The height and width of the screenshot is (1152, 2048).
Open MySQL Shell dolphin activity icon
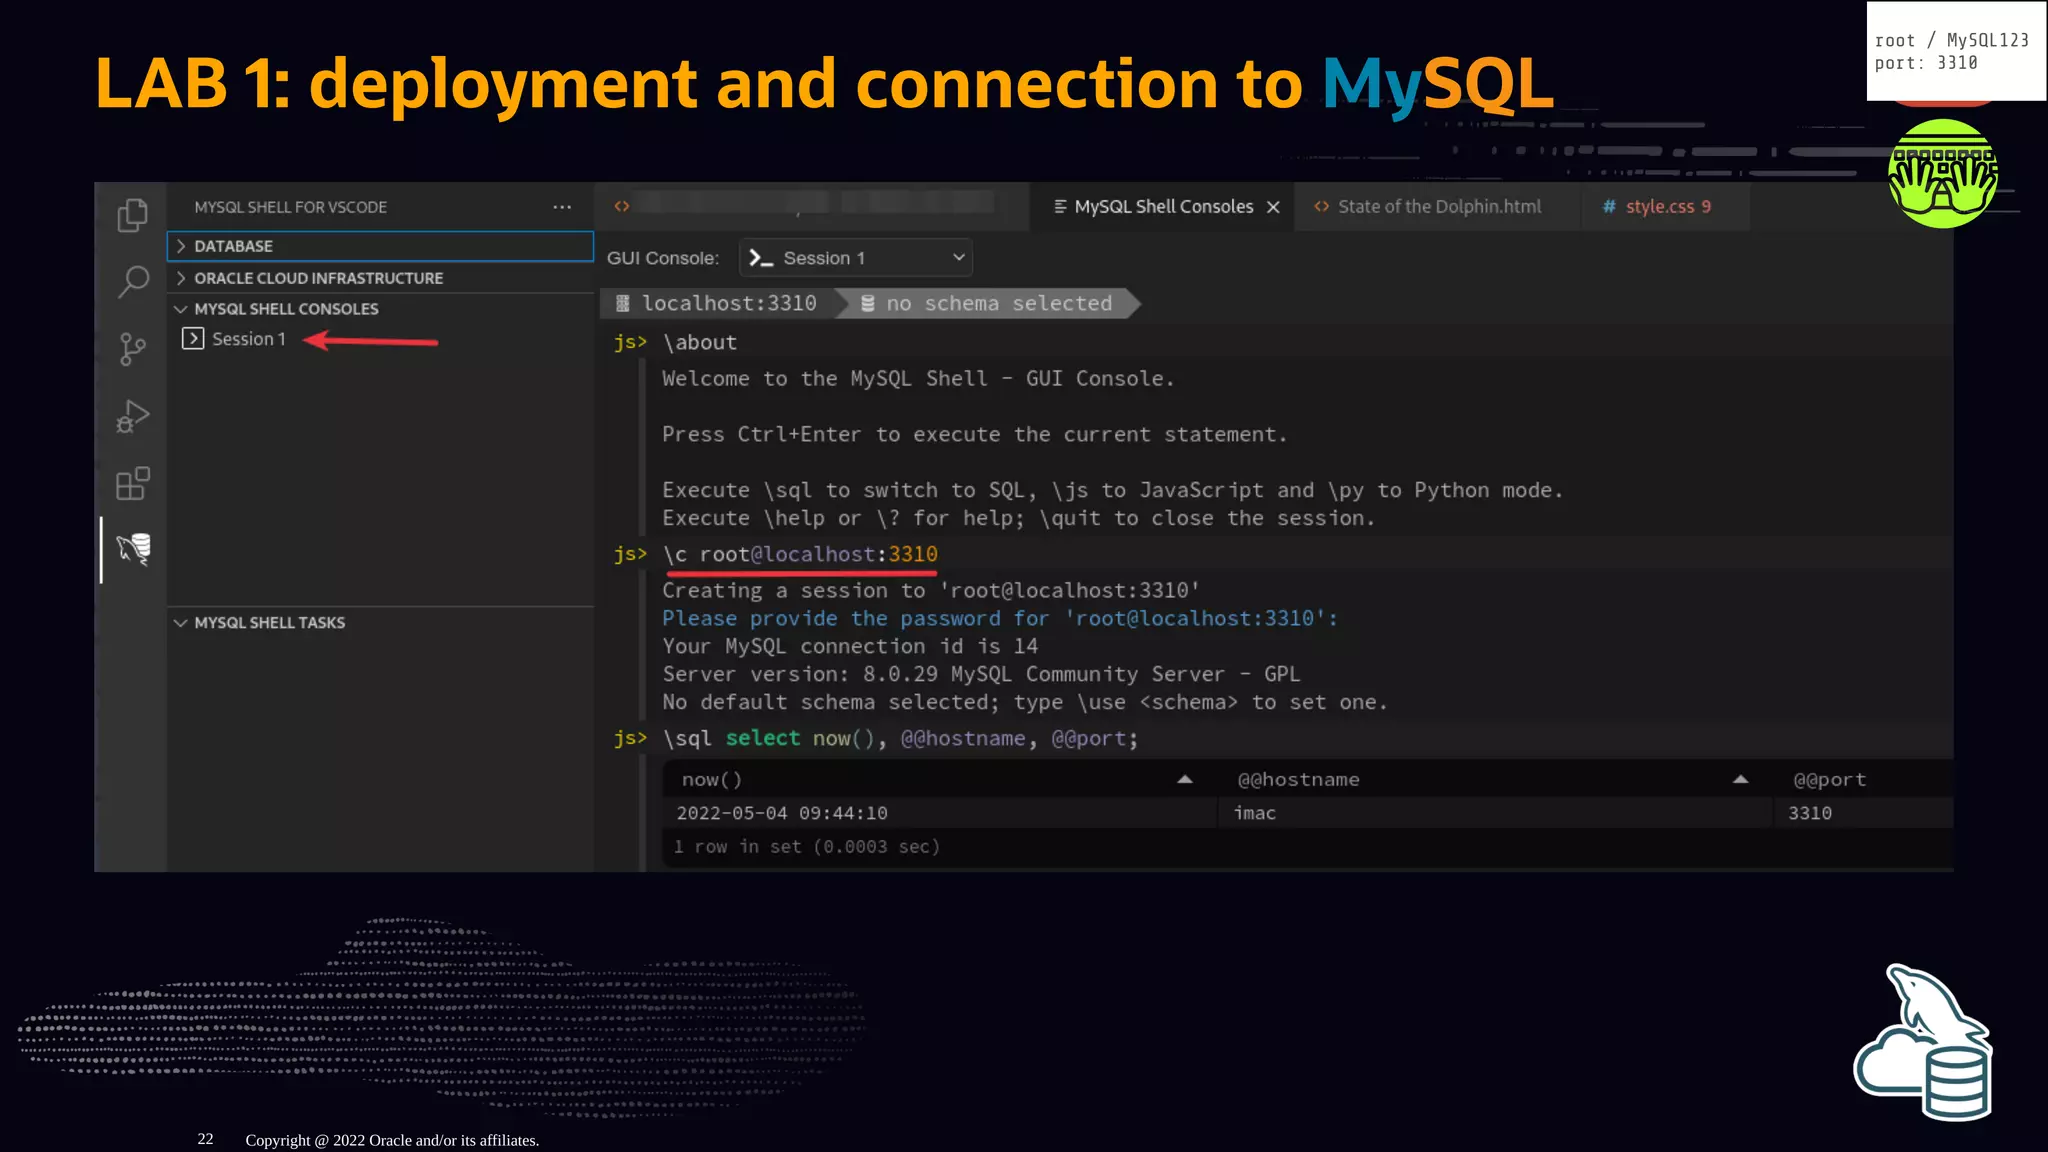tap(133, 549)
